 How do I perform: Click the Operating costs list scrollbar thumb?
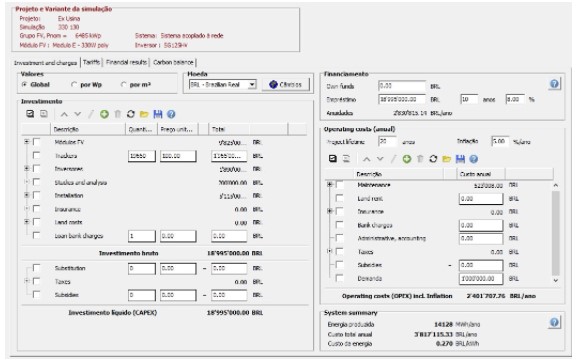coord(556,233)
